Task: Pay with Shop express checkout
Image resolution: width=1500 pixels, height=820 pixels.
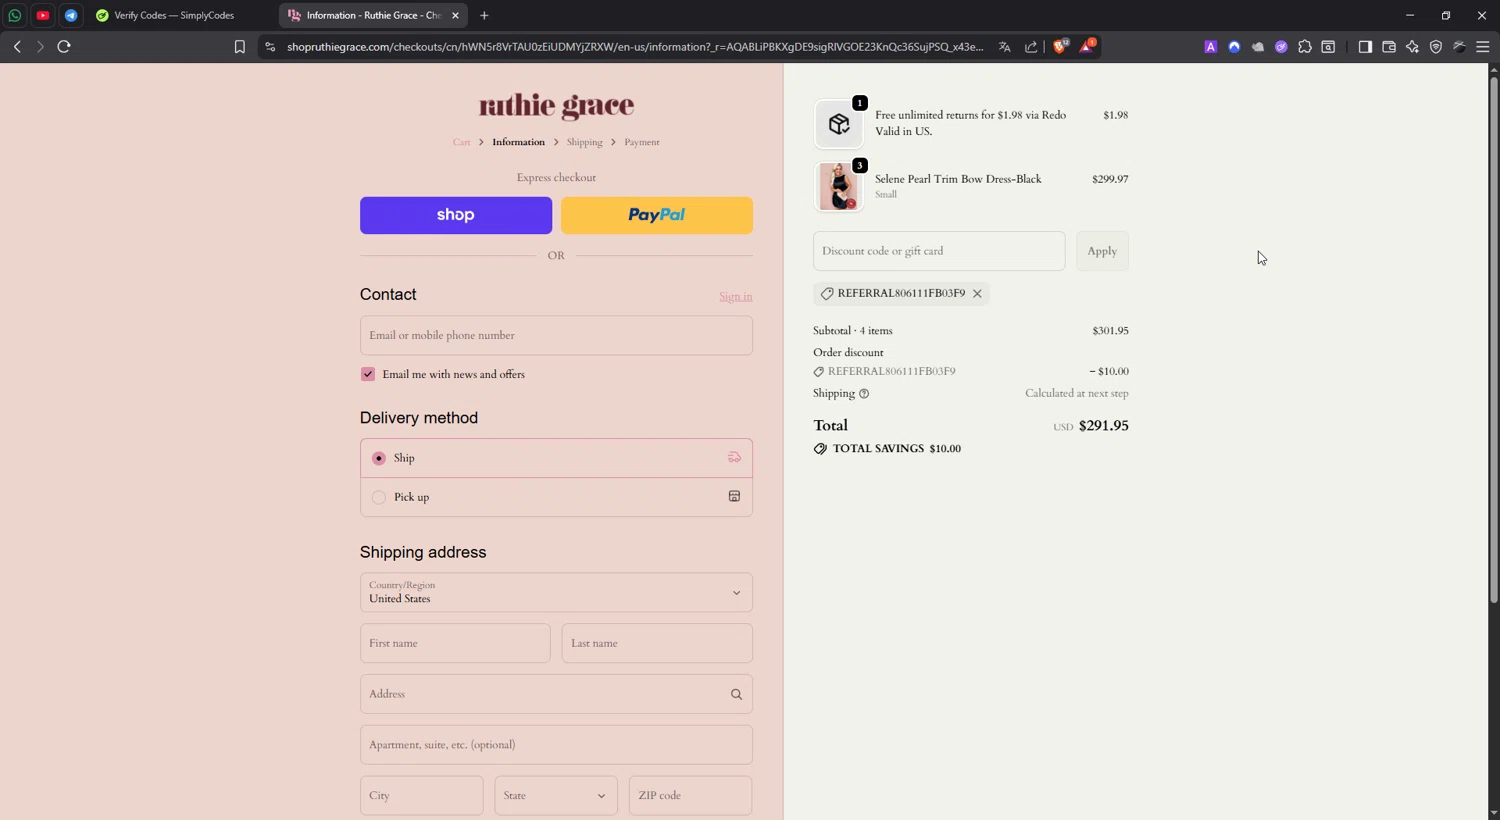Action: pyautogui.click(x=456, y=215)
